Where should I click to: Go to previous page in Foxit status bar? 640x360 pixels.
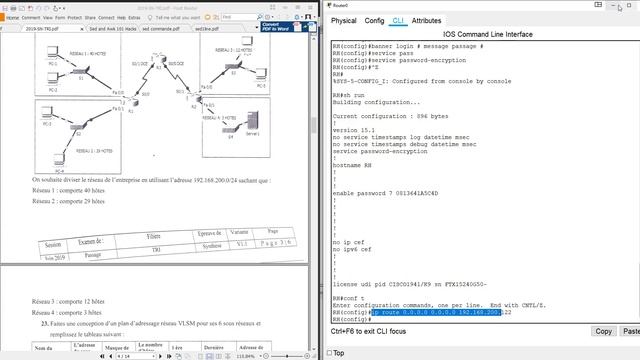(111, 356)
